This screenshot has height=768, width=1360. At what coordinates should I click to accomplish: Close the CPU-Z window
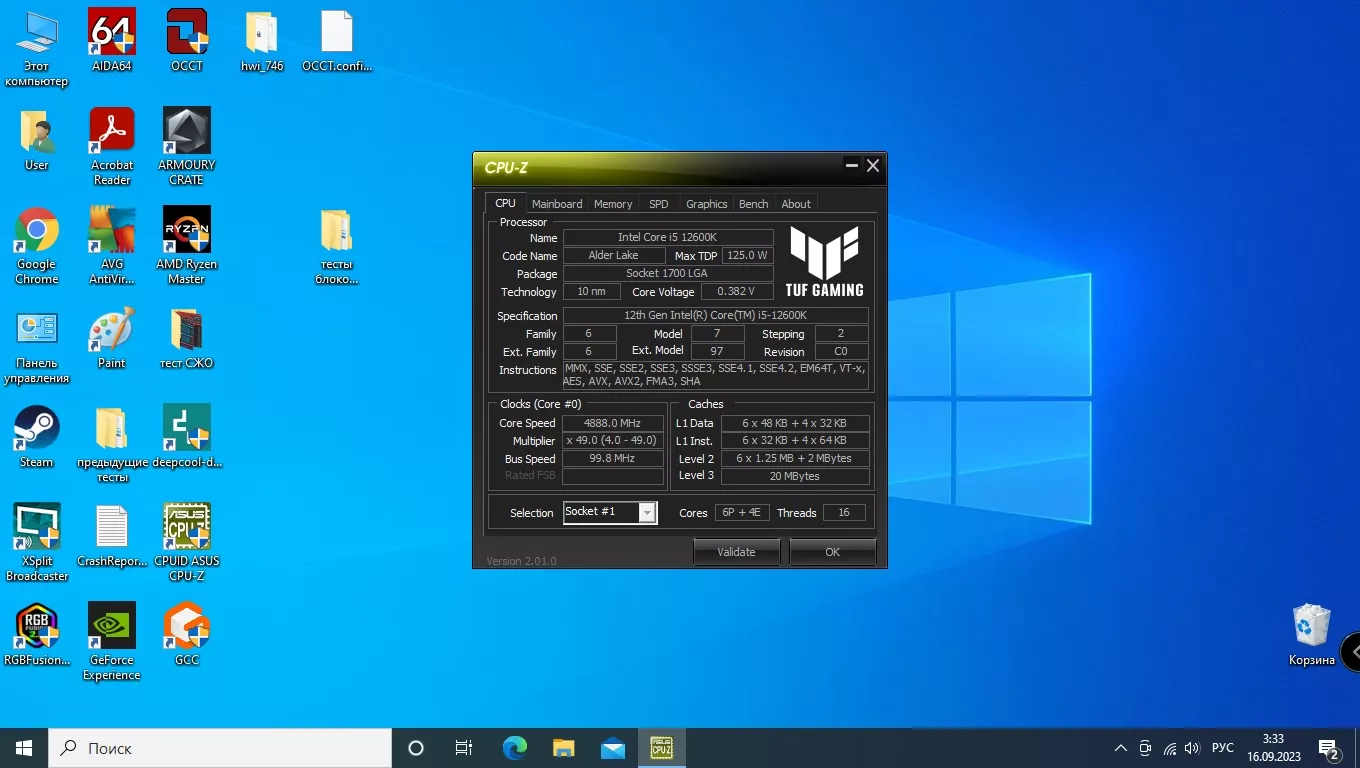[873, 165]
